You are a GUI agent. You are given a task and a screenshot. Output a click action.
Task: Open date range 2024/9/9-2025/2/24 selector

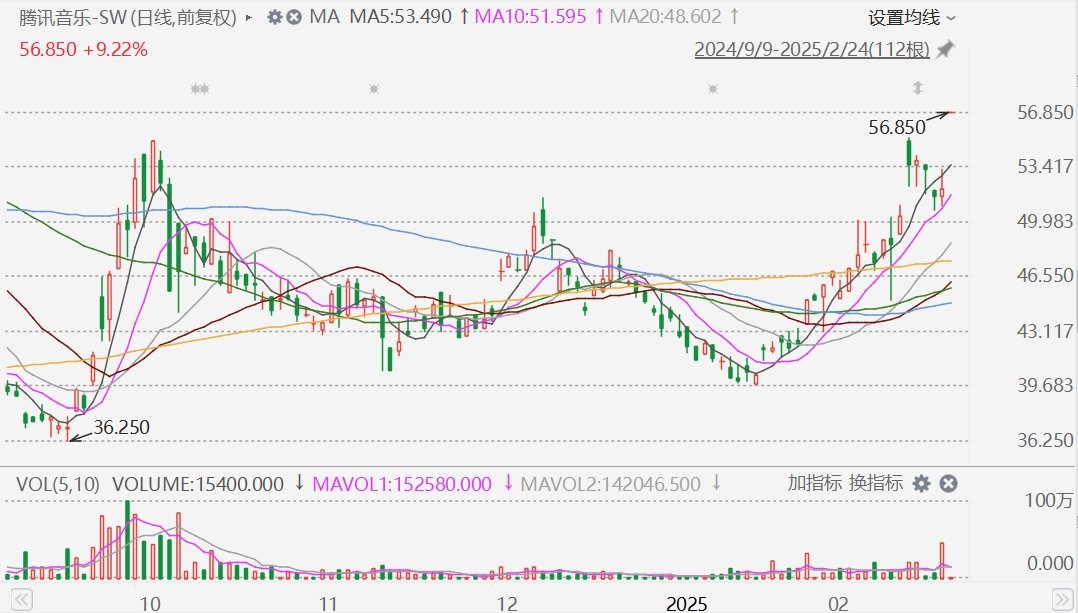coord(812,49)
